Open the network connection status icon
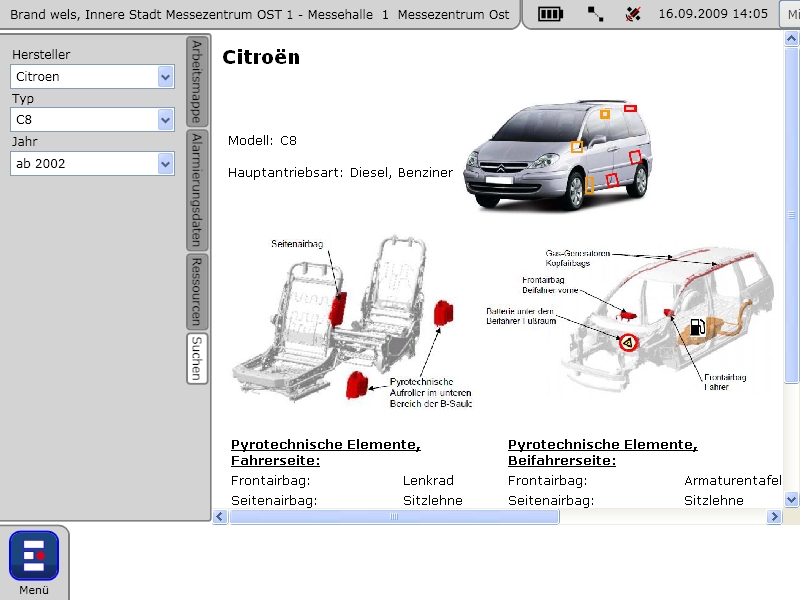This screenshot has width=800, height=600. 595,14
